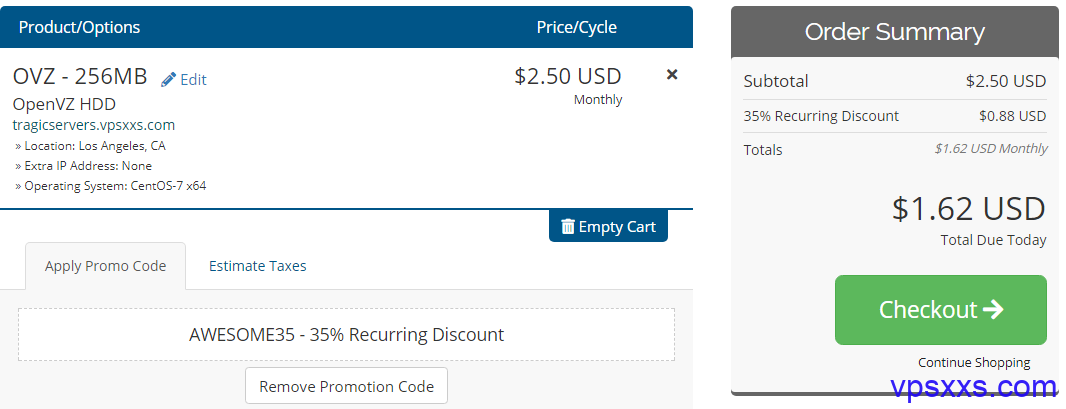
Task: Click the tragicservers.vpsxxs.com hostname text
Action: 94,125
